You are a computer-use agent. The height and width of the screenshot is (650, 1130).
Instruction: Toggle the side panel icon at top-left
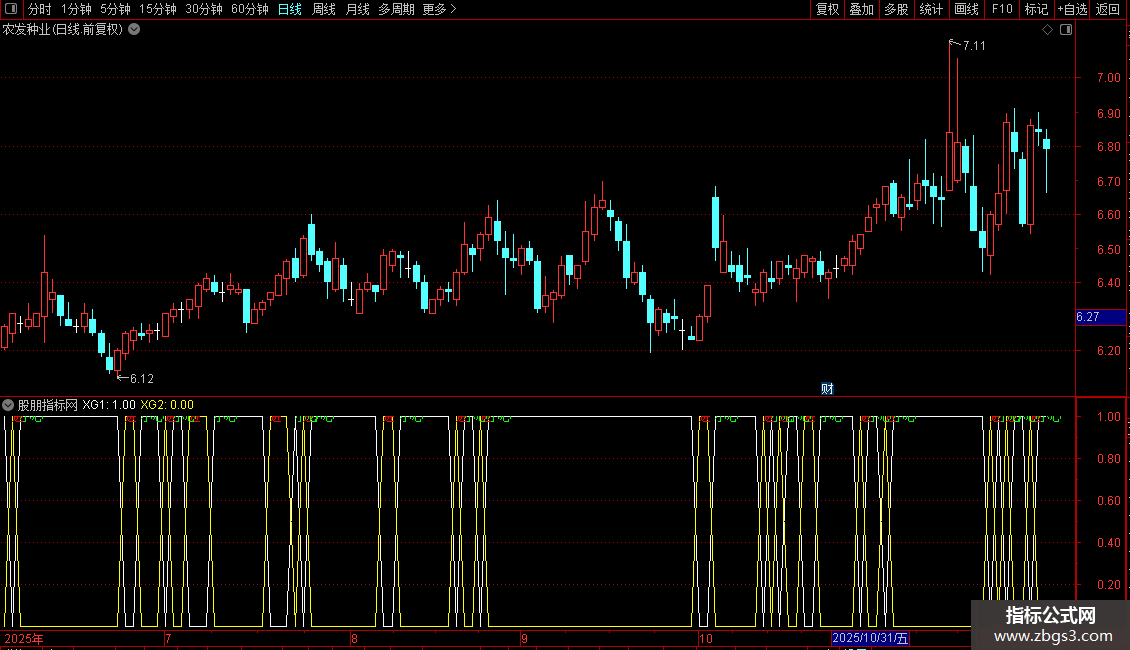tap(11, 9)
